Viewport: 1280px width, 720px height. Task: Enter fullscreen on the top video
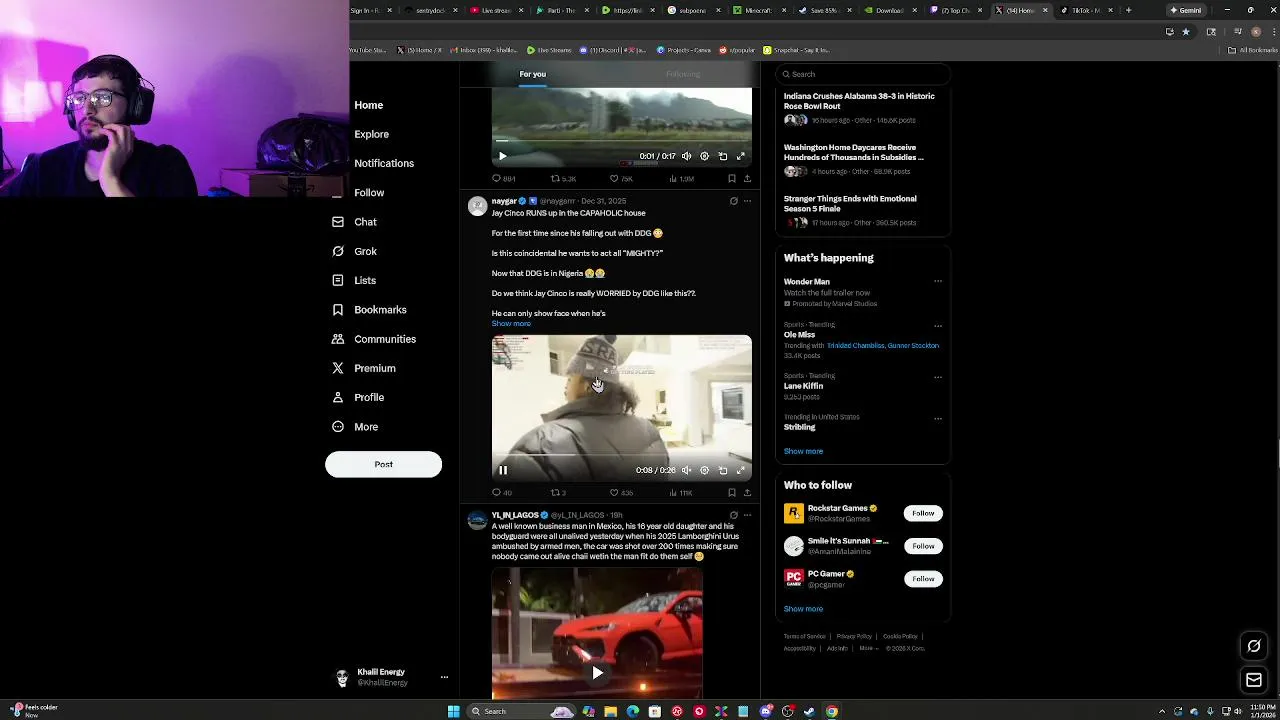[x=741, y=156]
